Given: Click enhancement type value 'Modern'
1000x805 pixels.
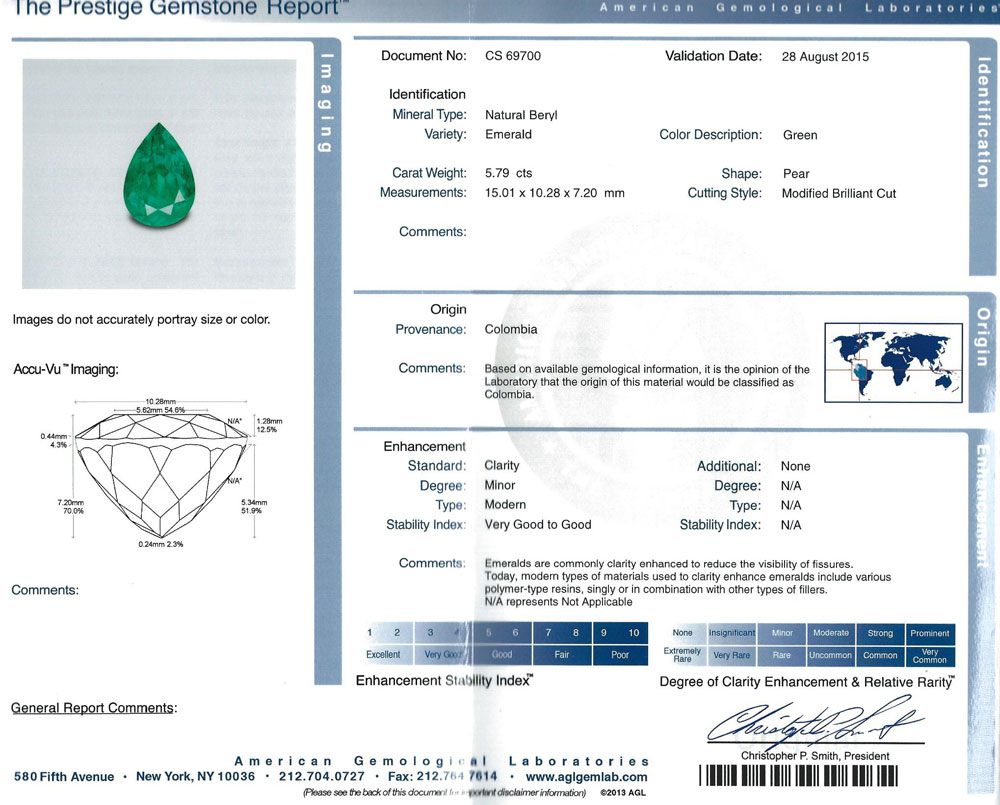Looking at the screenshot, I should (505, 505).
